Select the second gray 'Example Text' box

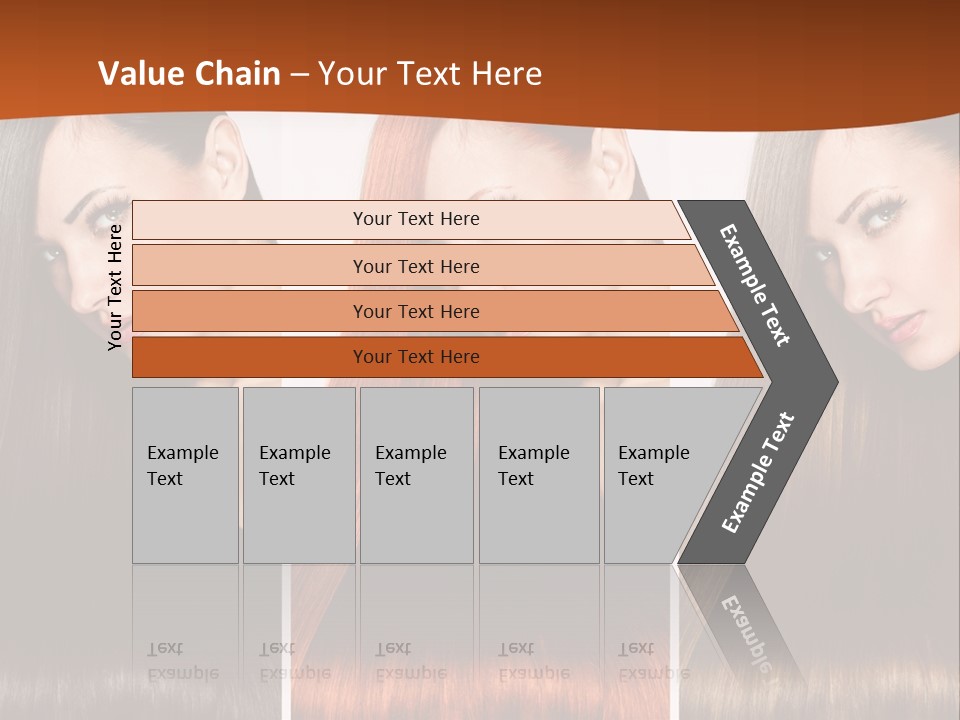coord(299,475)
